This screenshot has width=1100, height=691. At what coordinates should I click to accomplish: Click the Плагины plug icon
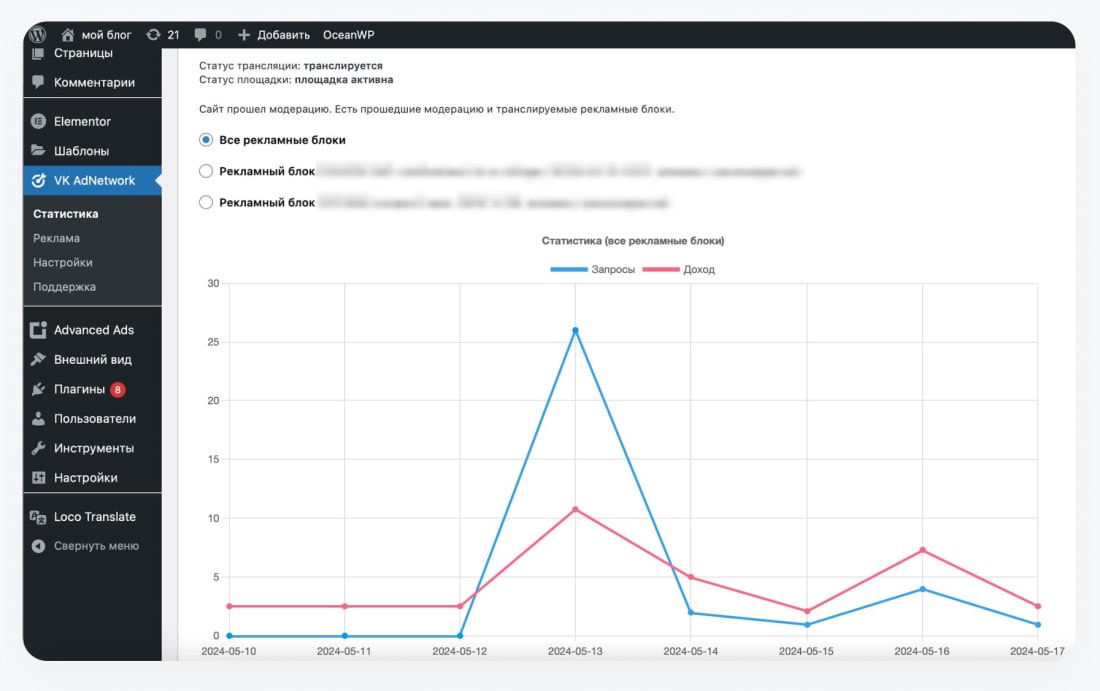coord(39,389)
